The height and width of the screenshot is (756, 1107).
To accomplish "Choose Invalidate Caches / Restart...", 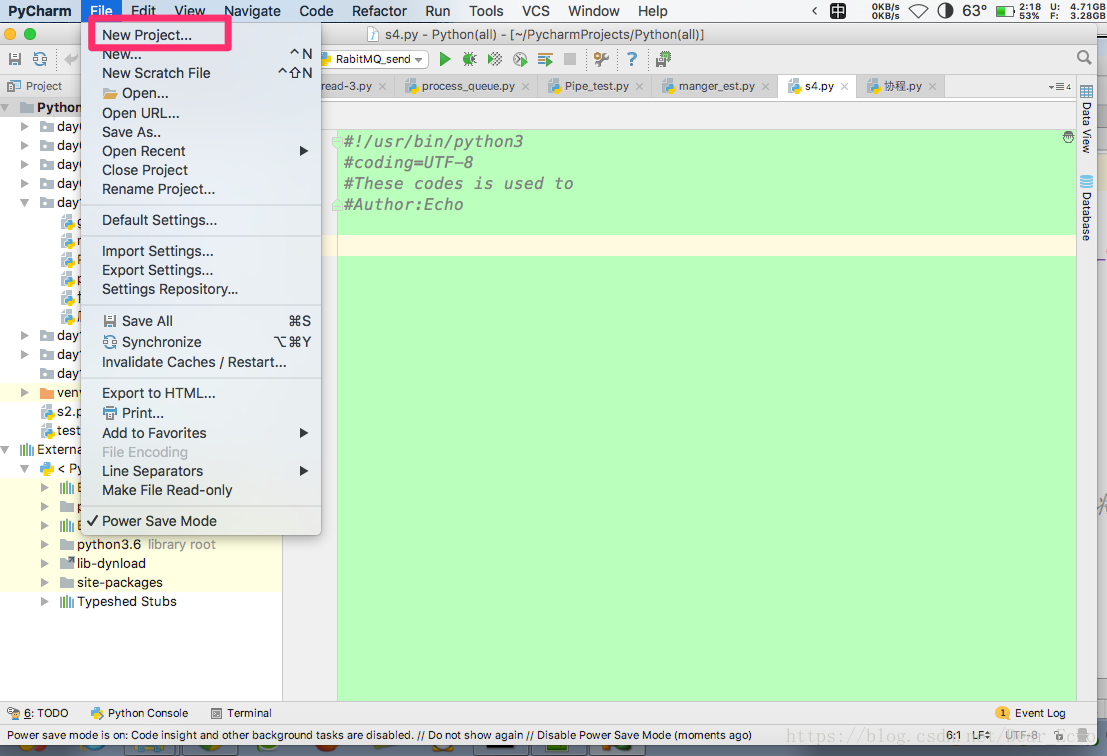I will (x=201, y=362).
